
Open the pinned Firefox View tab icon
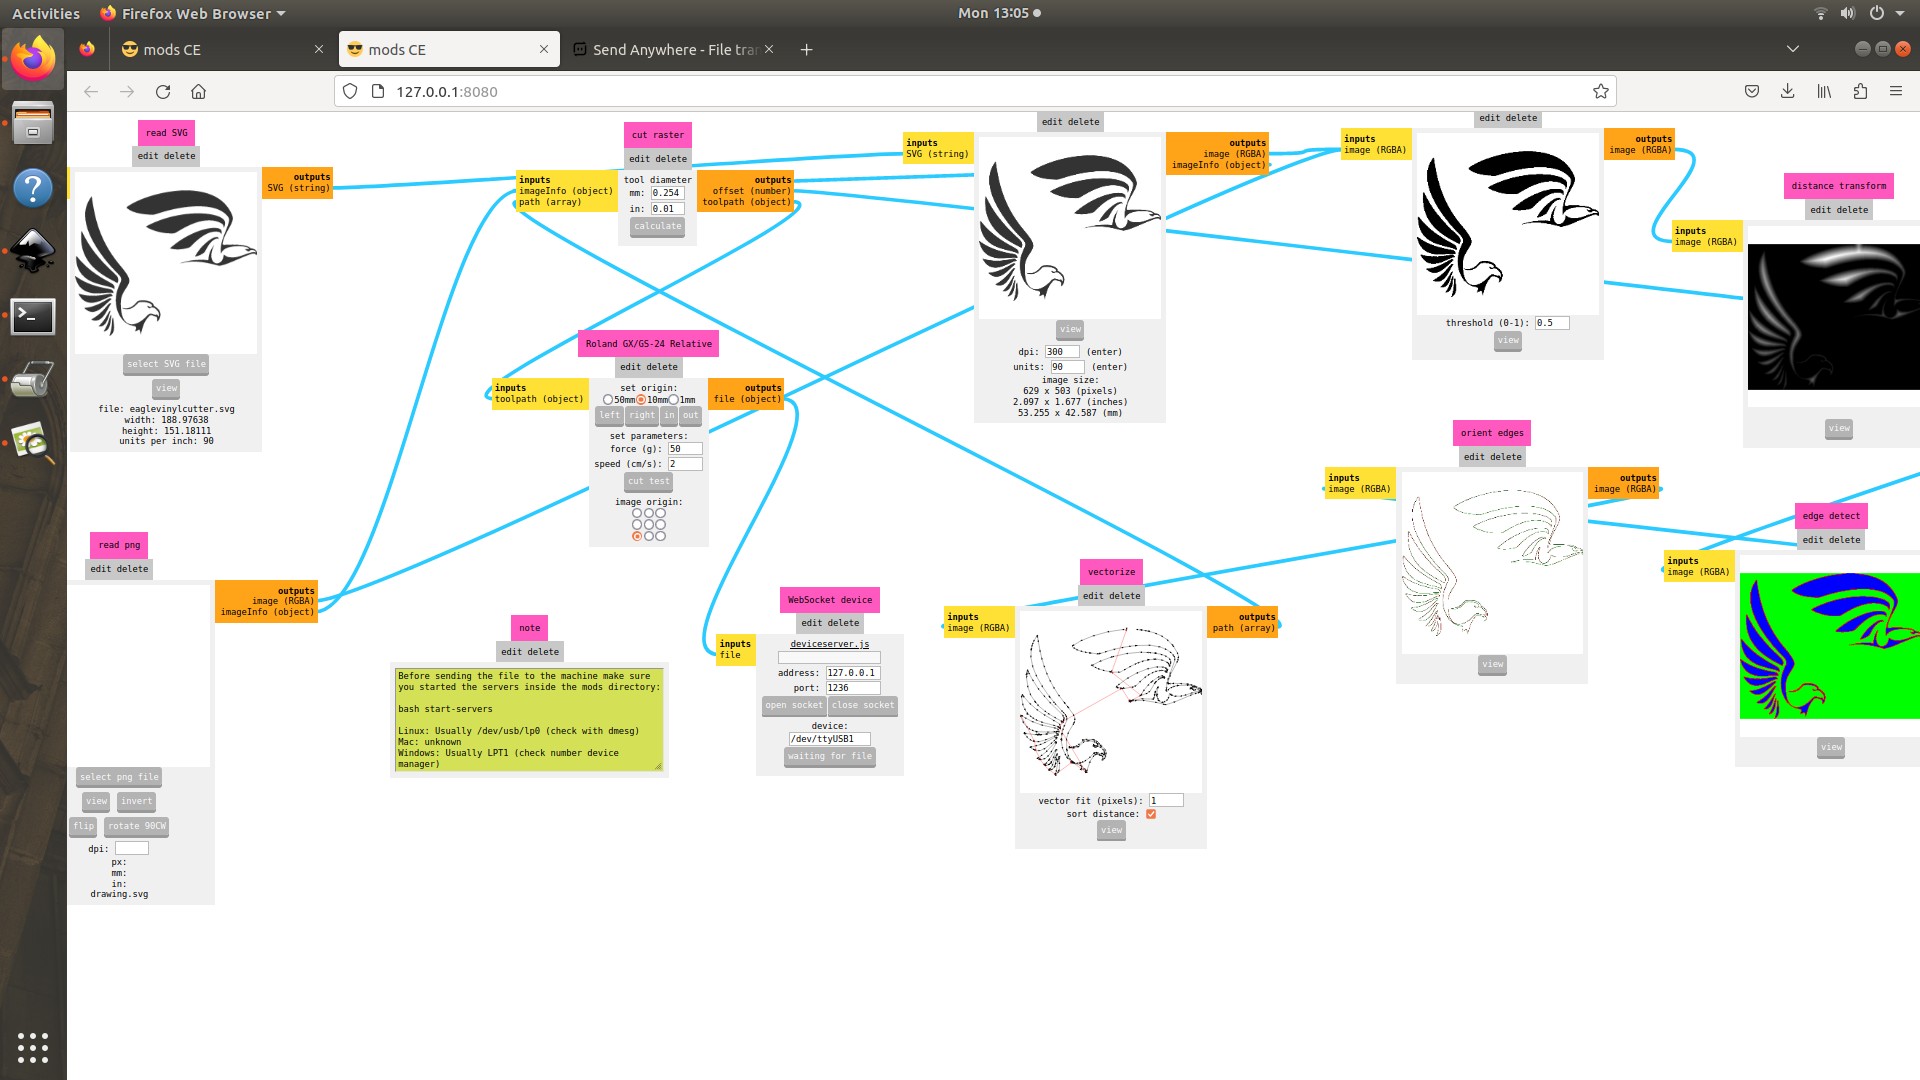(87, 49)
